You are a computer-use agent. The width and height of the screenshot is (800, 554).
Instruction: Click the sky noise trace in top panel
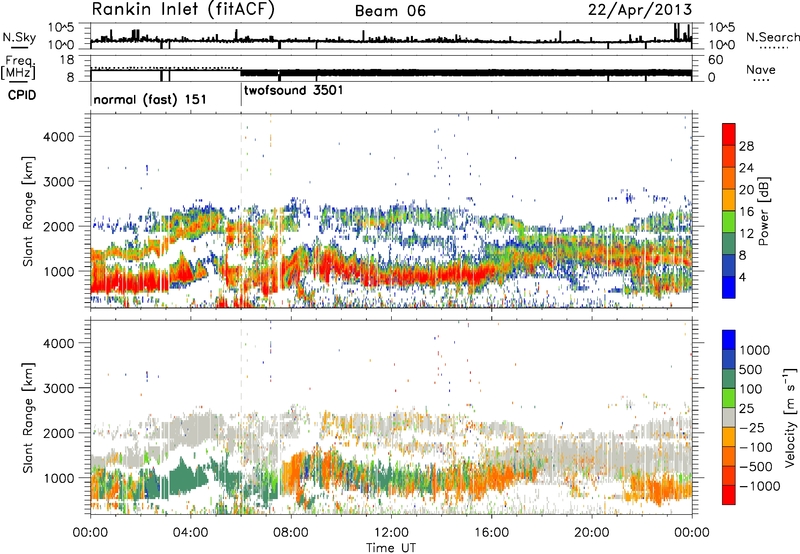391,39
